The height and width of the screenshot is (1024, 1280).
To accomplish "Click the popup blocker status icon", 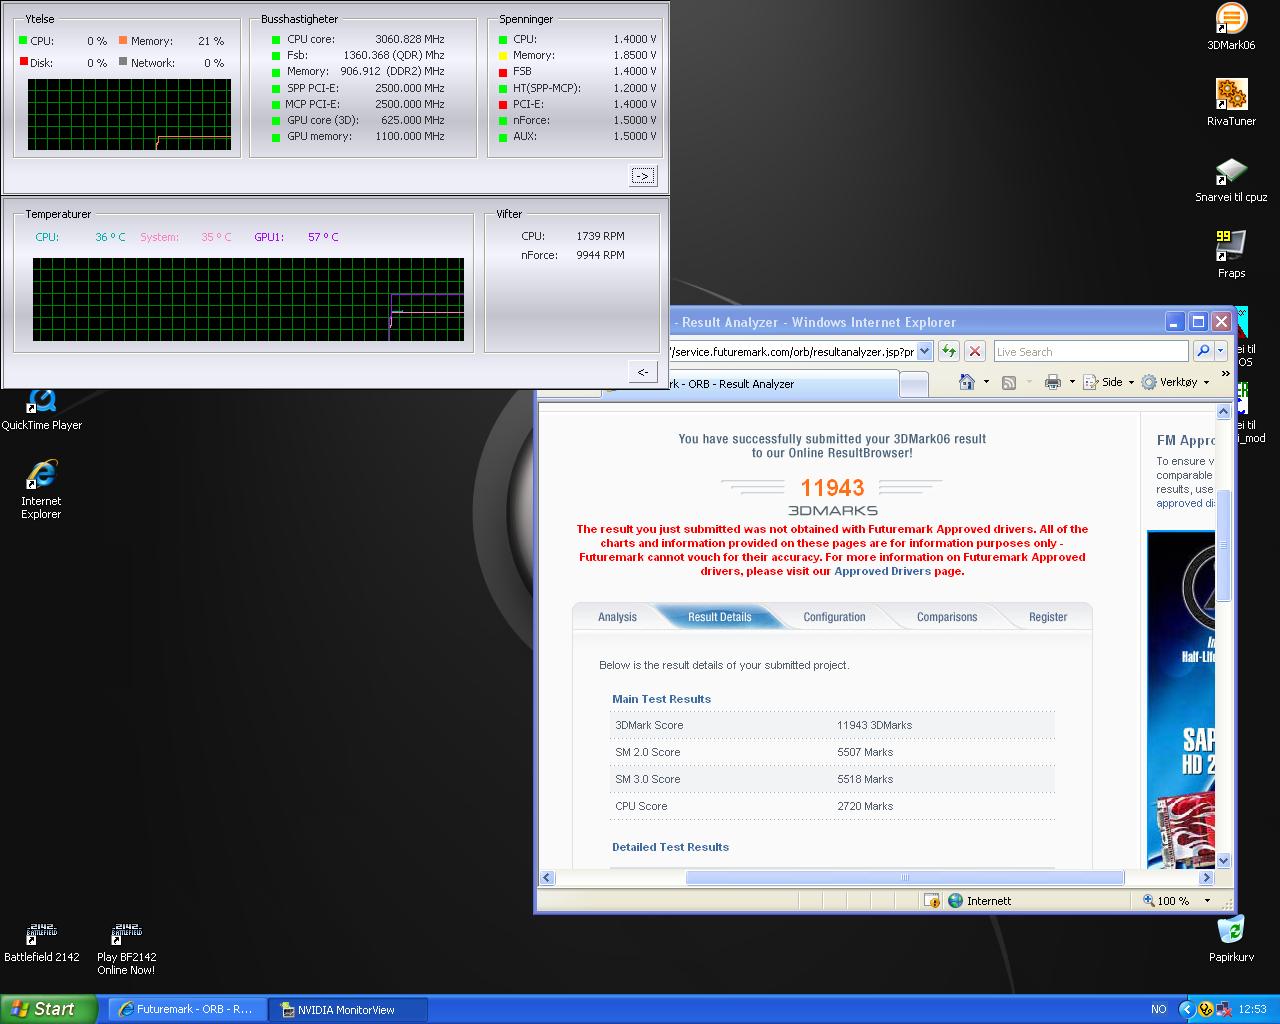I will point(932,901).
